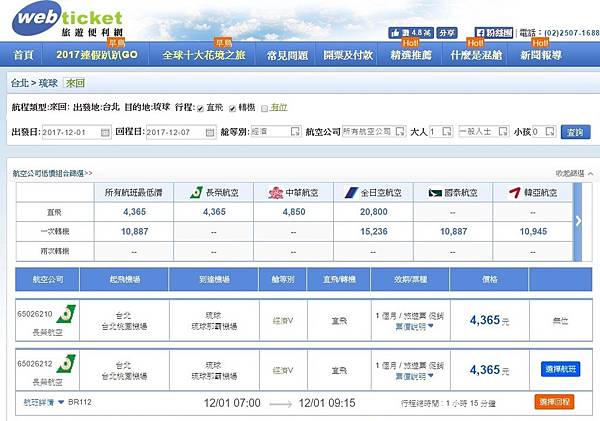600x421 pixels.
Task: Open the 2017連假趴趴GO menu
Action: coord(96,55)
